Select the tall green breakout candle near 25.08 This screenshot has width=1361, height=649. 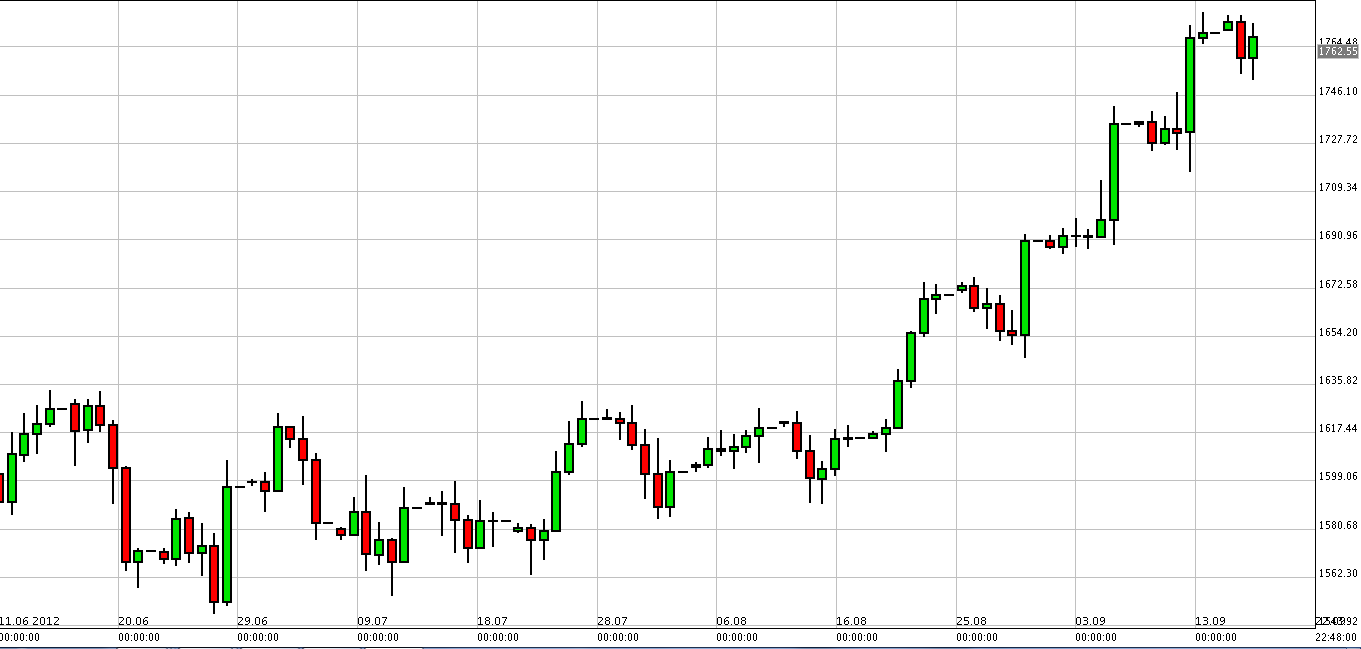coord(1025,290)
